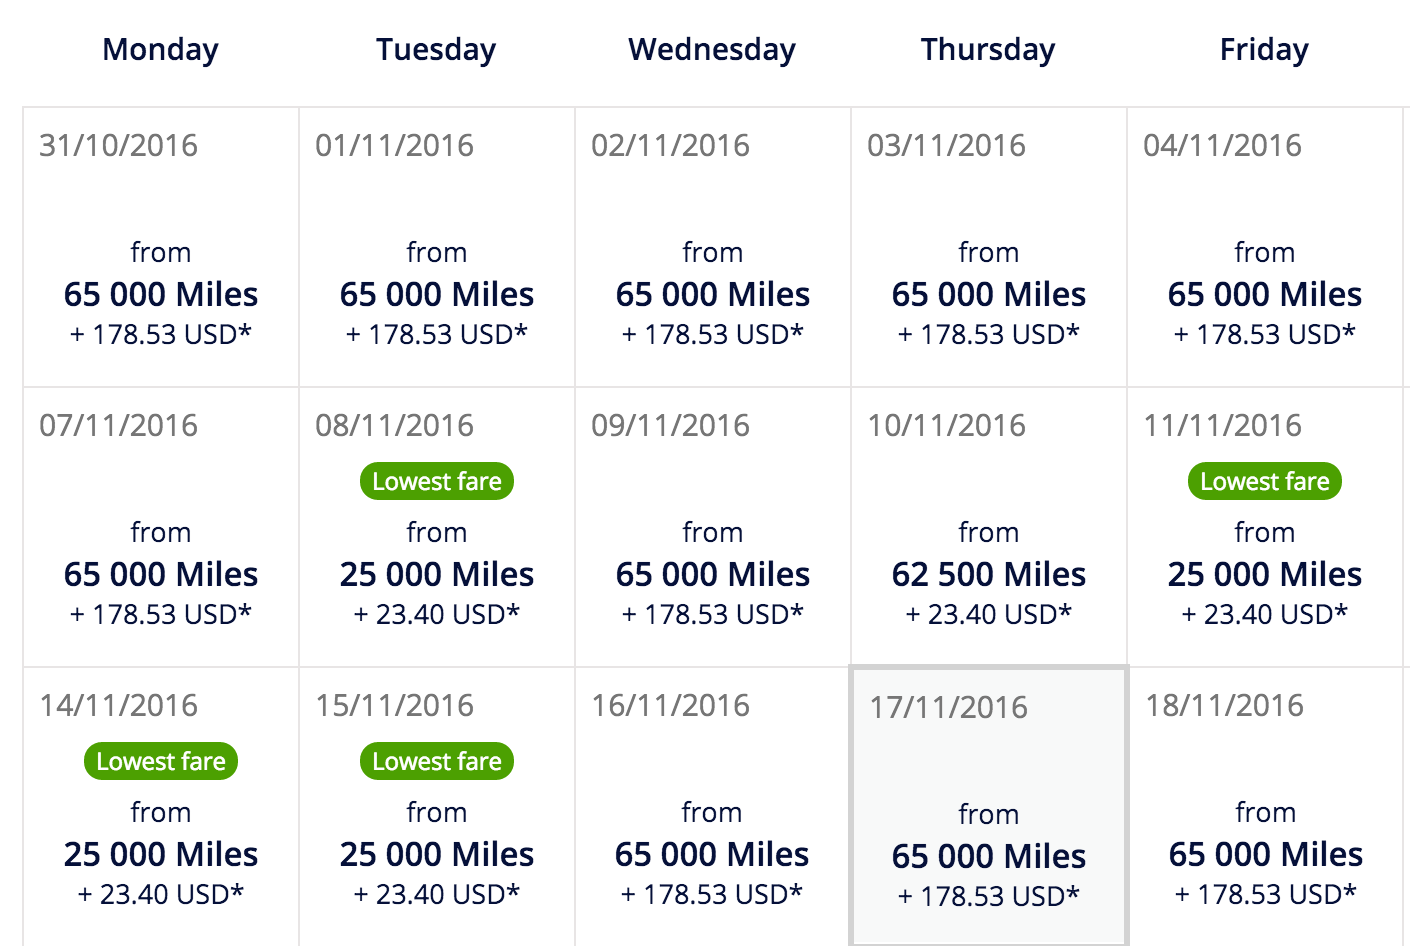The height and width of the screenshot is (946, 1410).
Task: Select the 07/11/2016 date cell
Action: coord(161,527)
